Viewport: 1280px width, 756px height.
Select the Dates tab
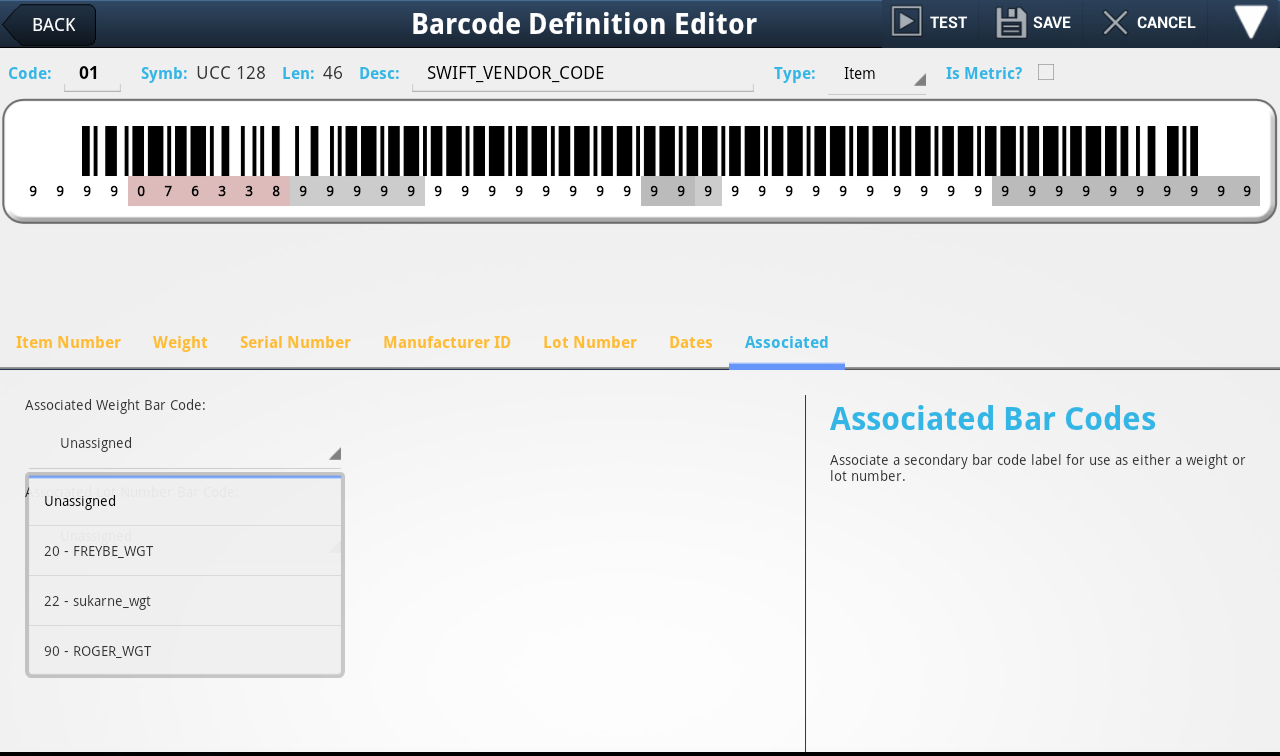coord(691,343)
